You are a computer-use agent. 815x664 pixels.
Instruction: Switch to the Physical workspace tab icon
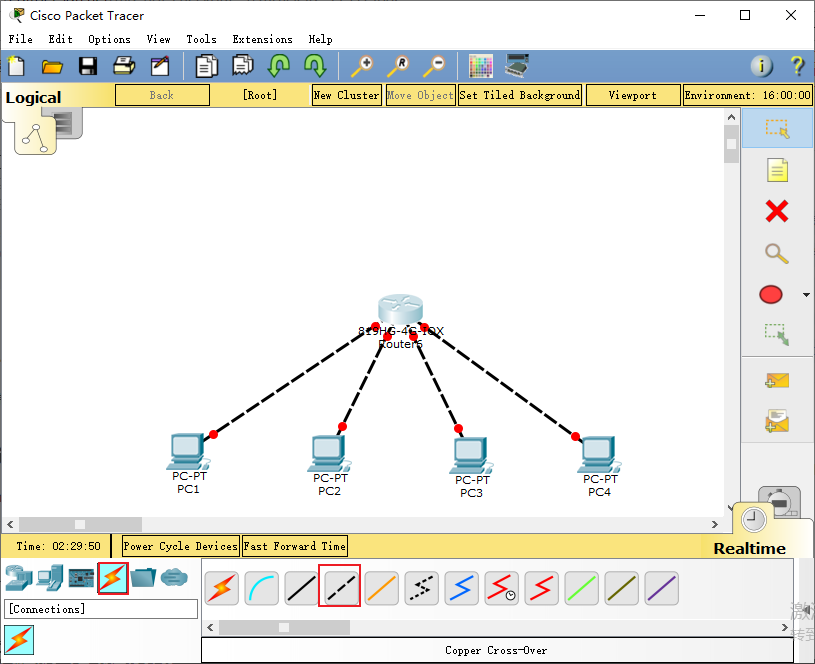[x=67, y=123]
